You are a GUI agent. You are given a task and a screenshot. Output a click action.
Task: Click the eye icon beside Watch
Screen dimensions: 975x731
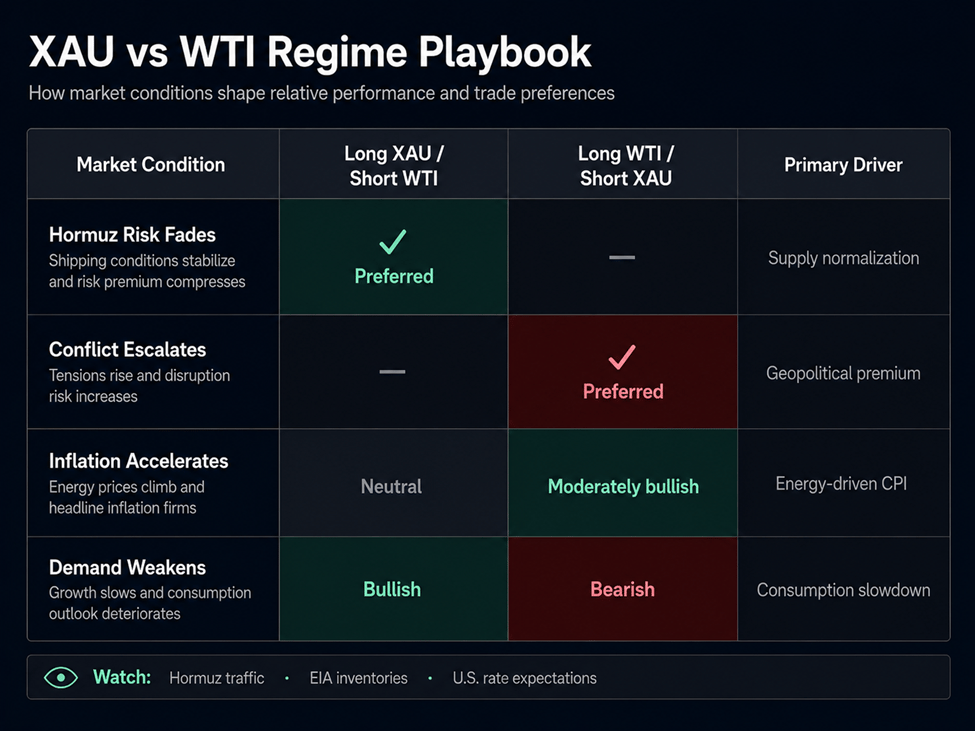tap(61, 678)
